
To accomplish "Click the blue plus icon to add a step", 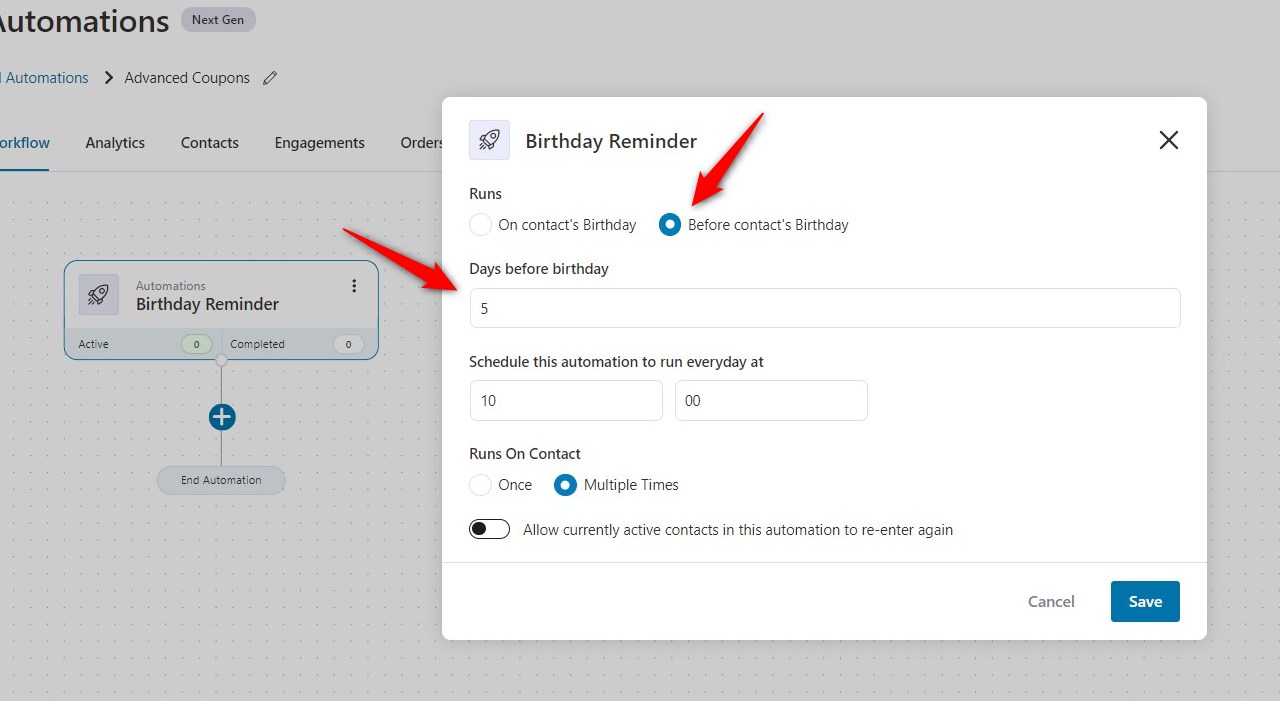I will pos(222,417).
